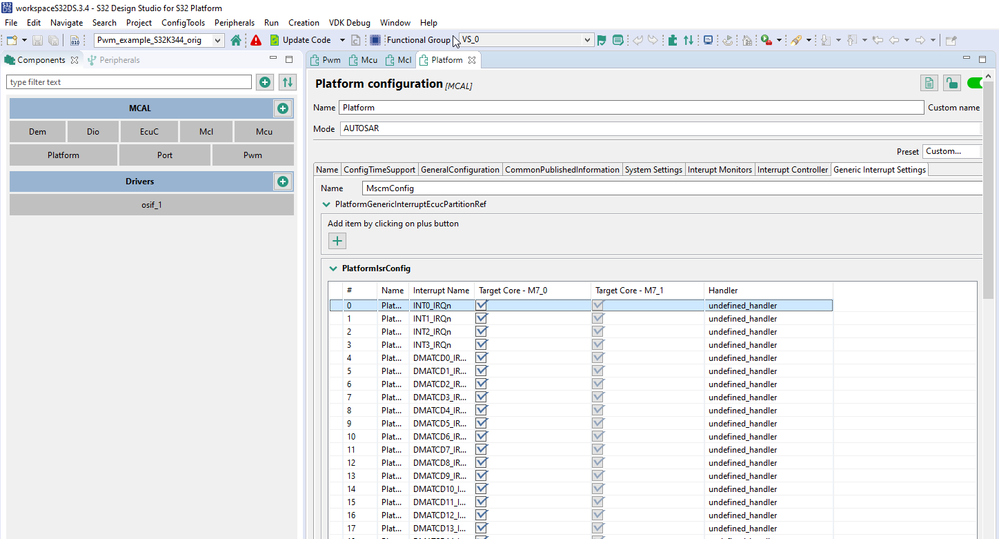Click the open perspective icon at toolbar end
This screenshot has height=539, width=999.
pos(951,40)
